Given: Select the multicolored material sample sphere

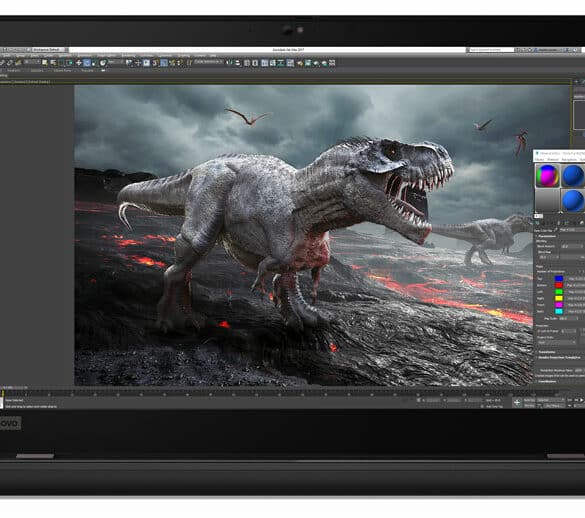Looking at the screenshot, I should (547, 175).
